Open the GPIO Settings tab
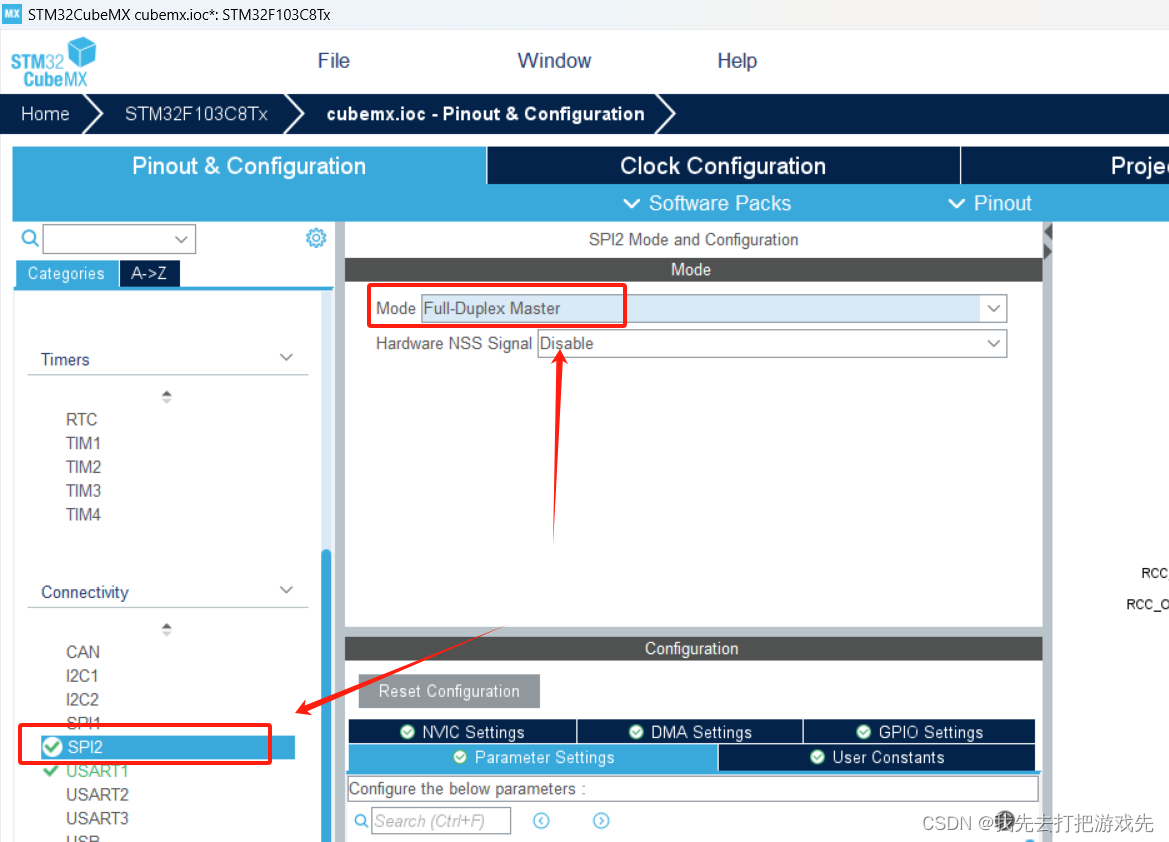 (919, 732)
